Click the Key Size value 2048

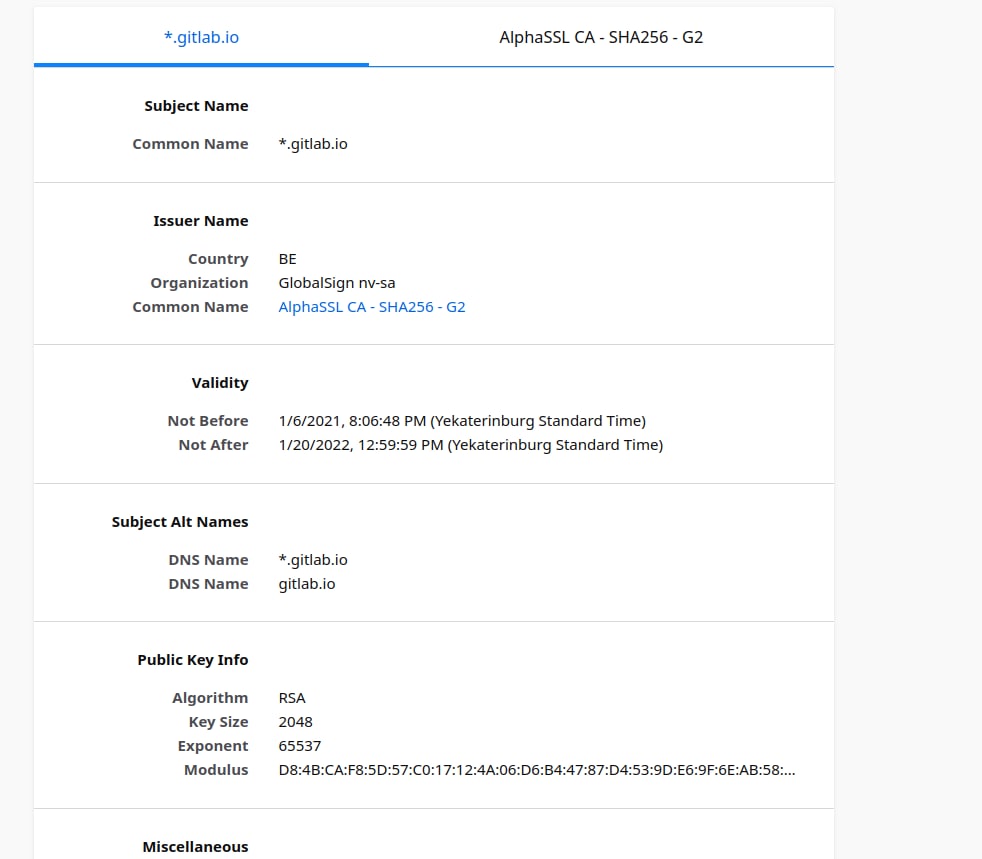296,722
